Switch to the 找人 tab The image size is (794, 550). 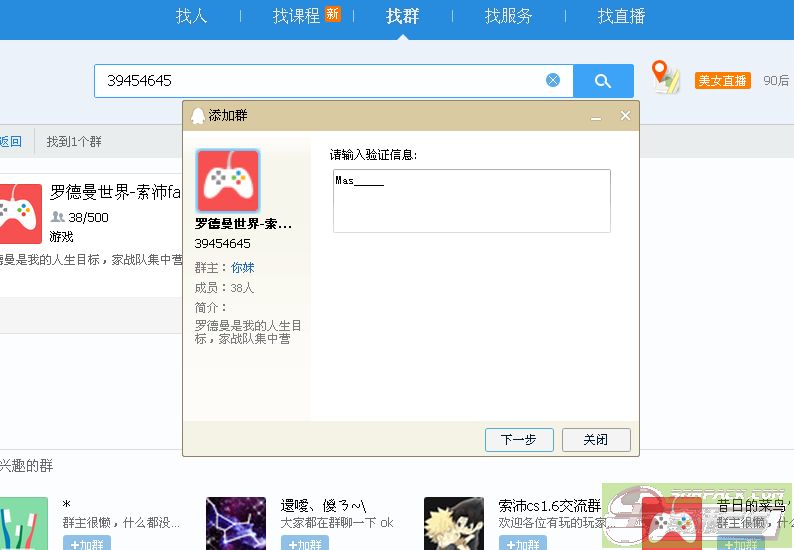(191, 16)
